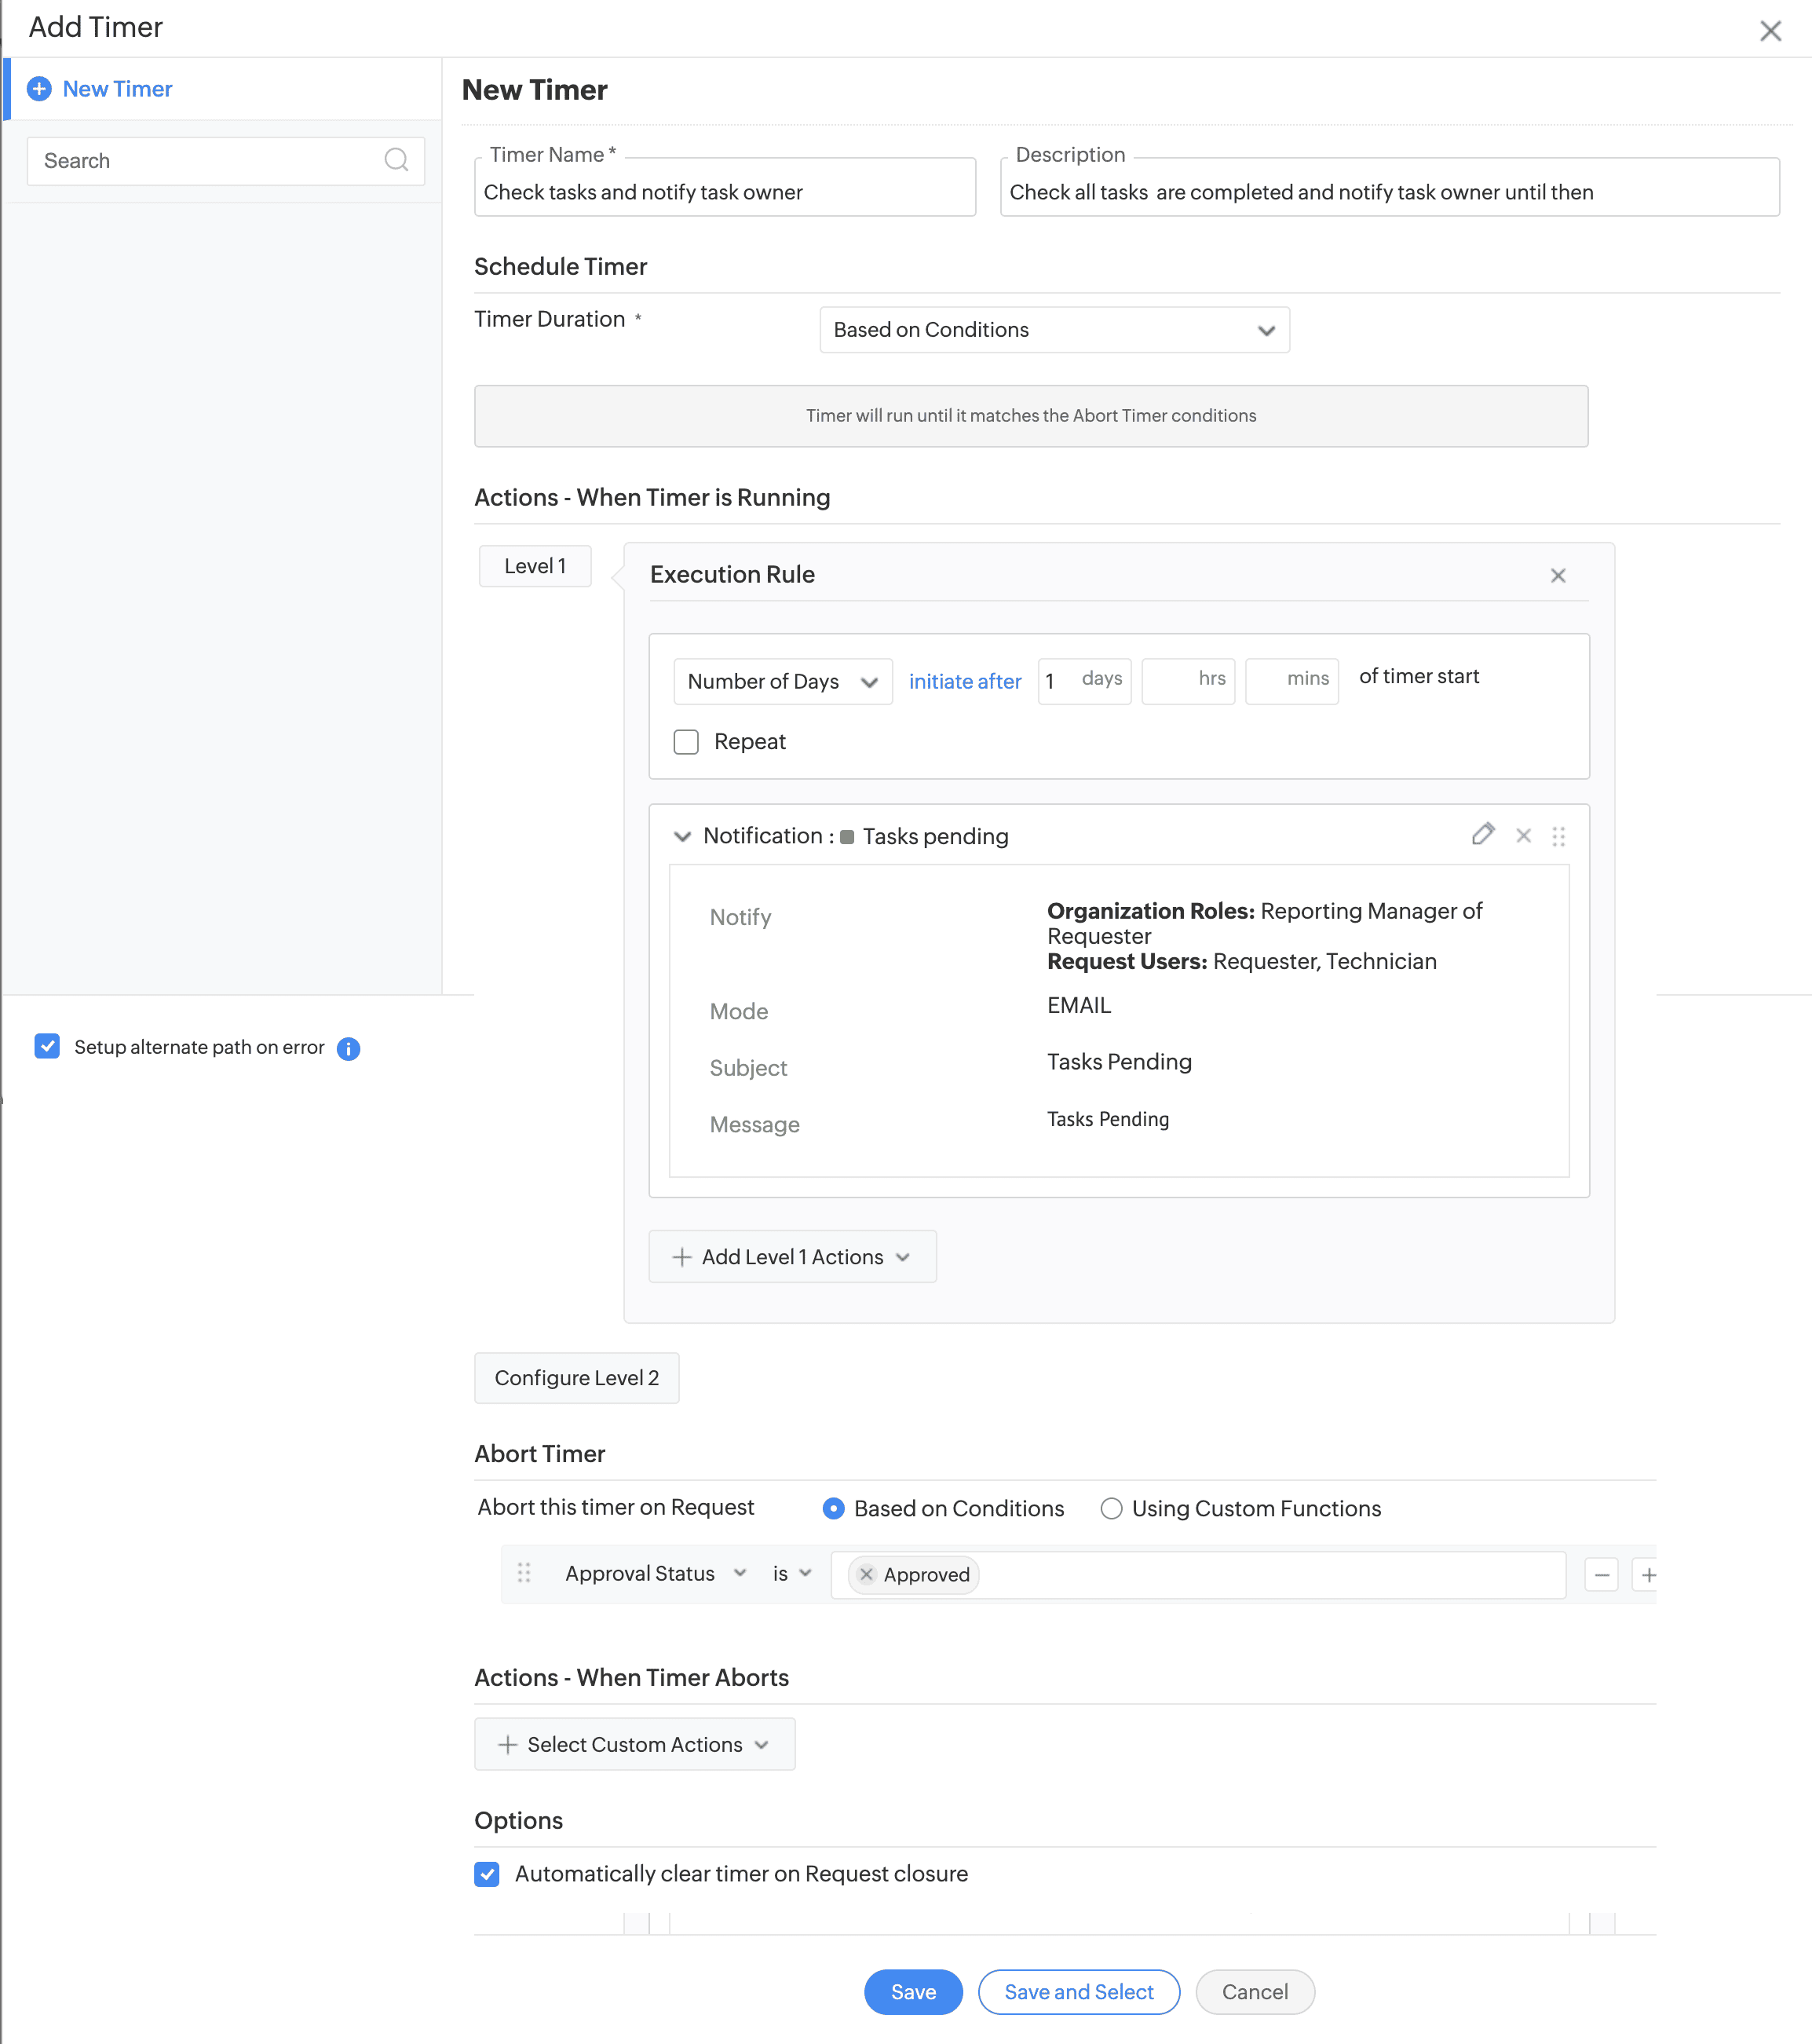Image resolution: width=1812 pixels, height=2044 pixels.
Task: Edit the Tasks pending notification with pencil icon
Action: pyautogui.click(x=1482, y=835)
